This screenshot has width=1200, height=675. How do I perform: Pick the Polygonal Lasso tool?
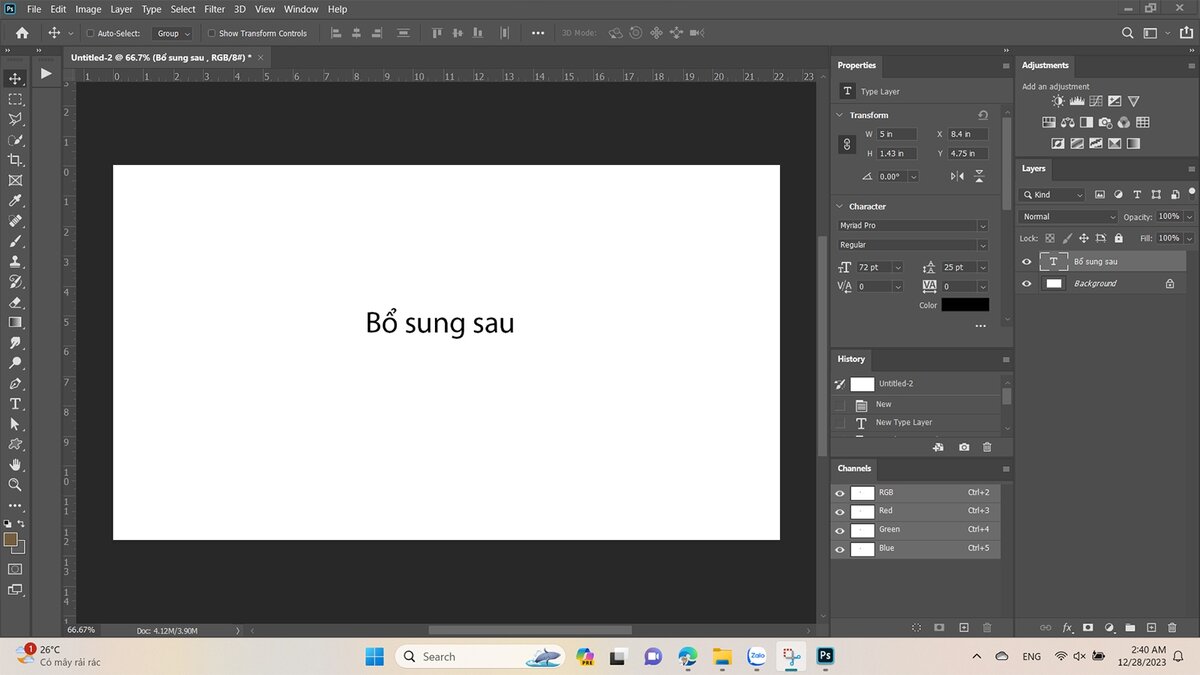pos(15,119)
